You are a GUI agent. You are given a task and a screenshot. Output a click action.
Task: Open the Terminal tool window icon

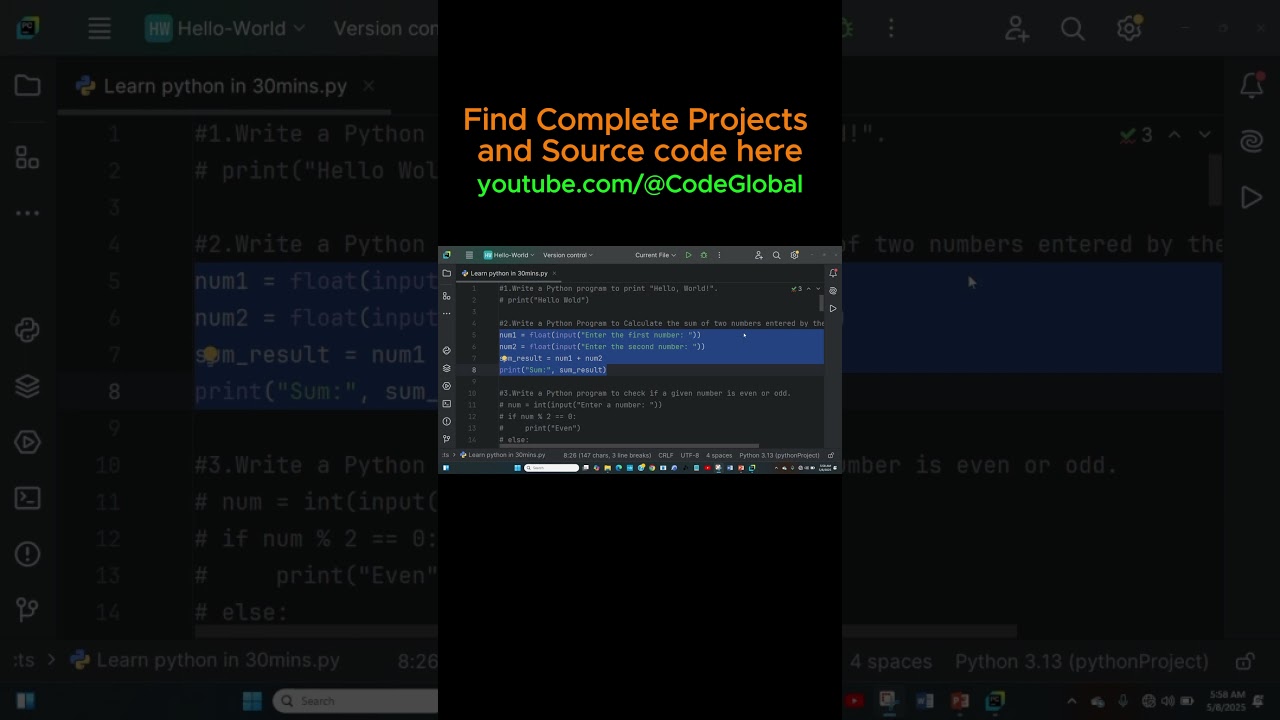coord(447,403)
